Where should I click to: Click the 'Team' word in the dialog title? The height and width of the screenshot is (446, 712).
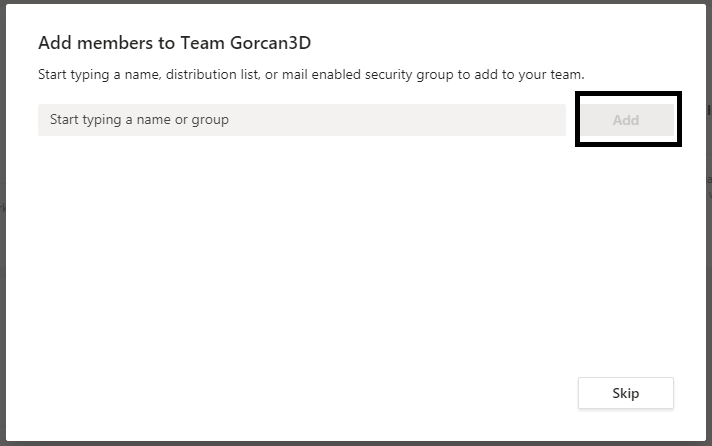[x=203, y=43]
